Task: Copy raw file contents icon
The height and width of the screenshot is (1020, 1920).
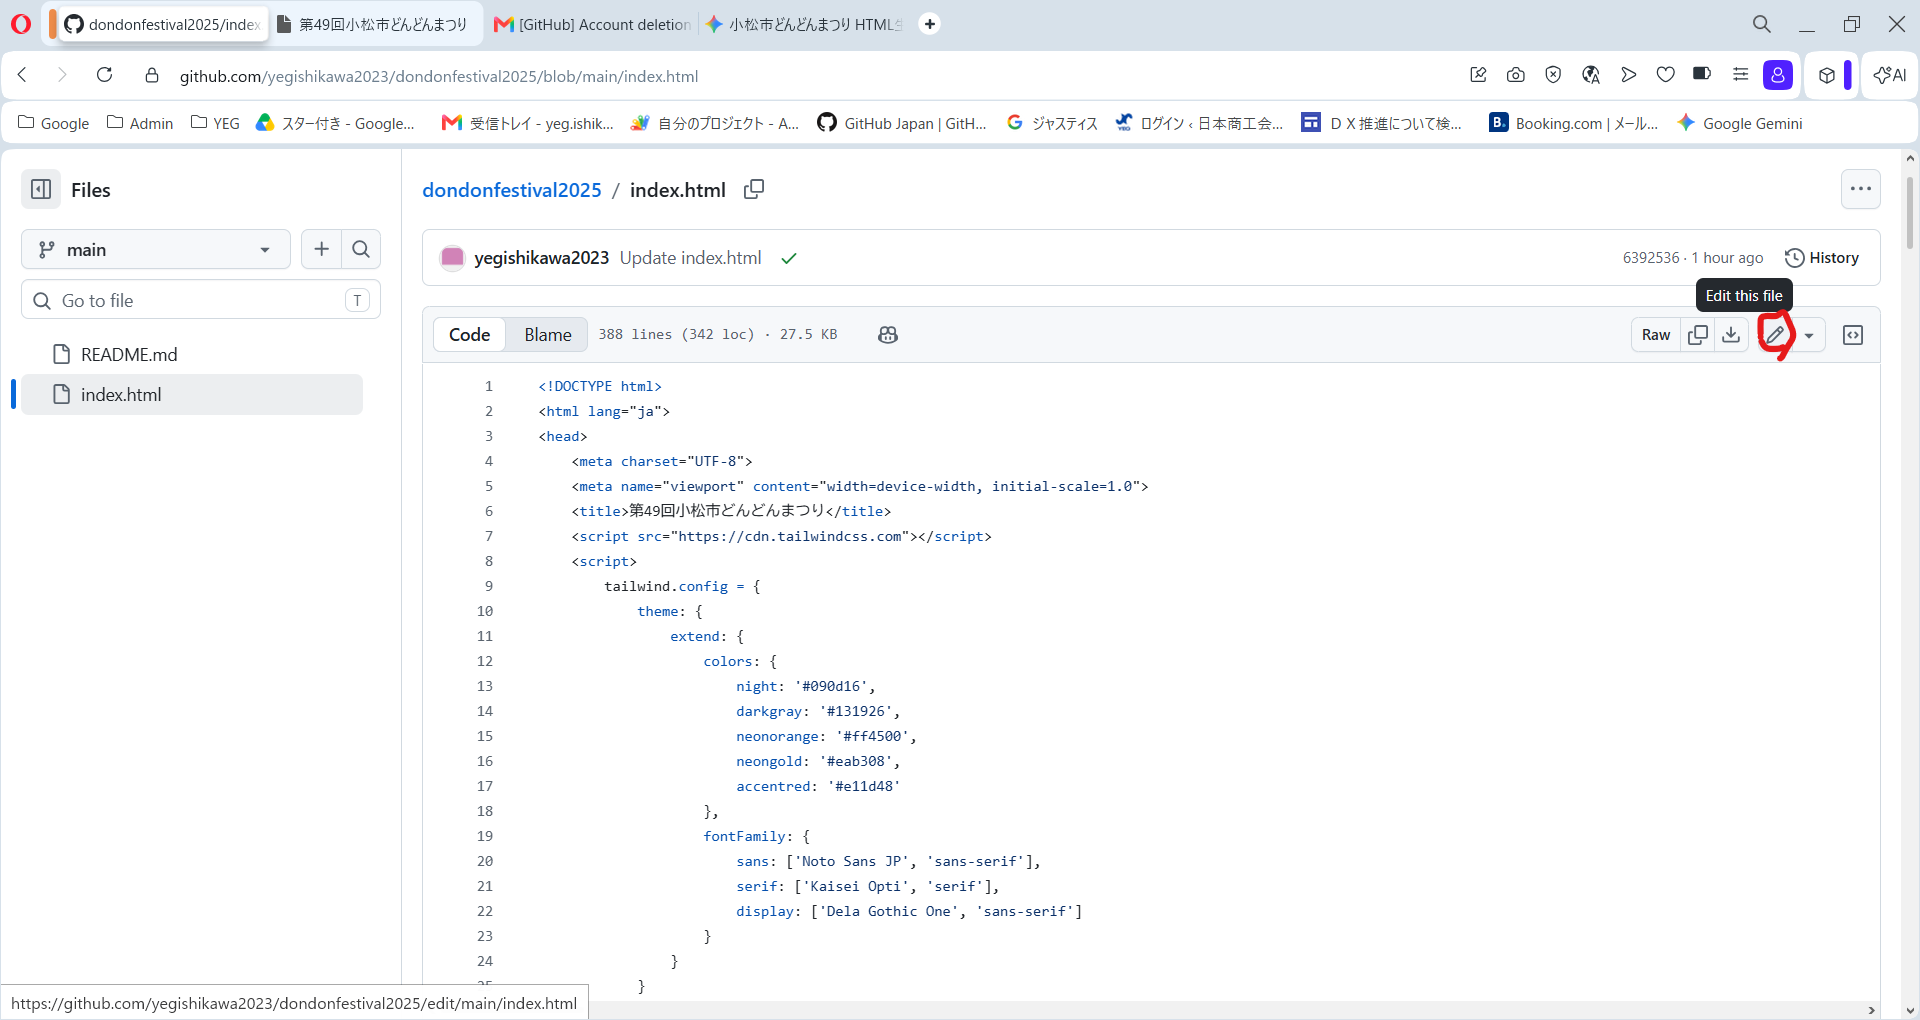Action: tap(1698, 335)
